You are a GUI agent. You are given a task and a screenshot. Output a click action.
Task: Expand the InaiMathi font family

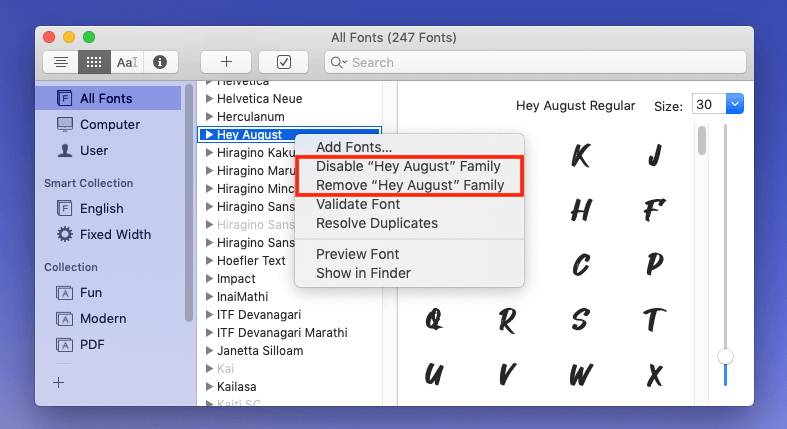(209, 297)
